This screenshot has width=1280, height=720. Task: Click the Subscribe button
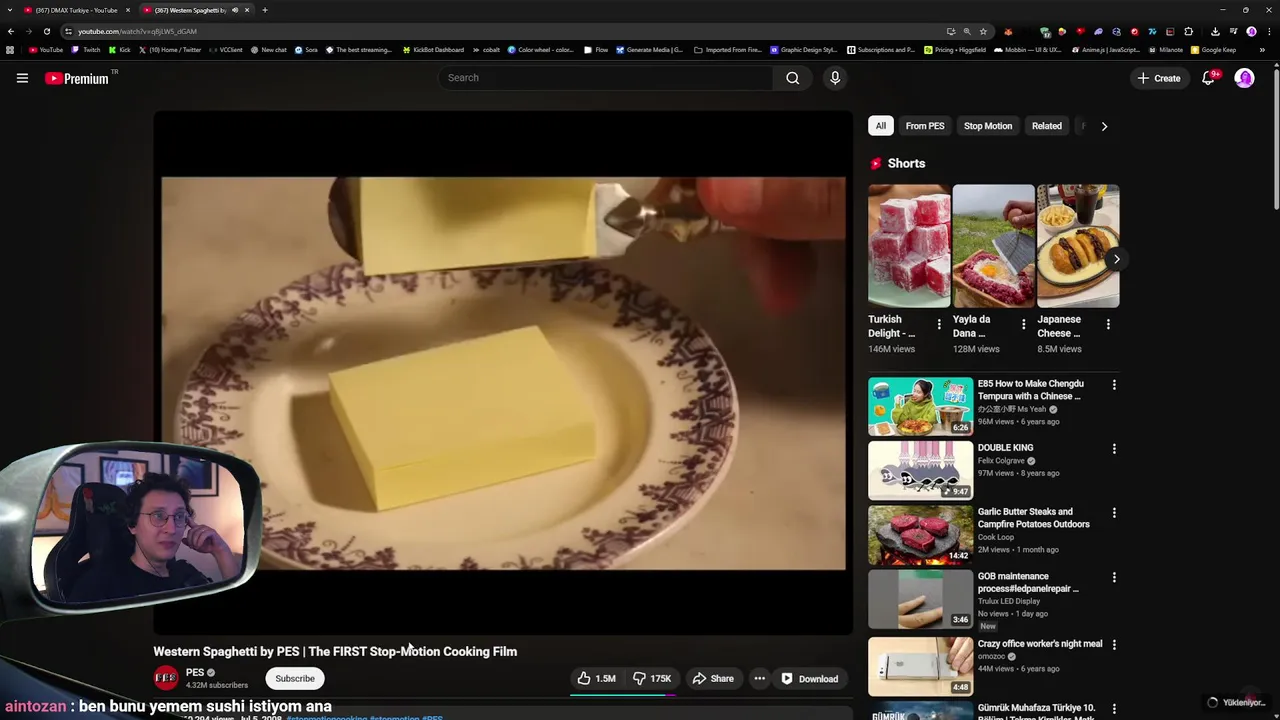(295, 678)
